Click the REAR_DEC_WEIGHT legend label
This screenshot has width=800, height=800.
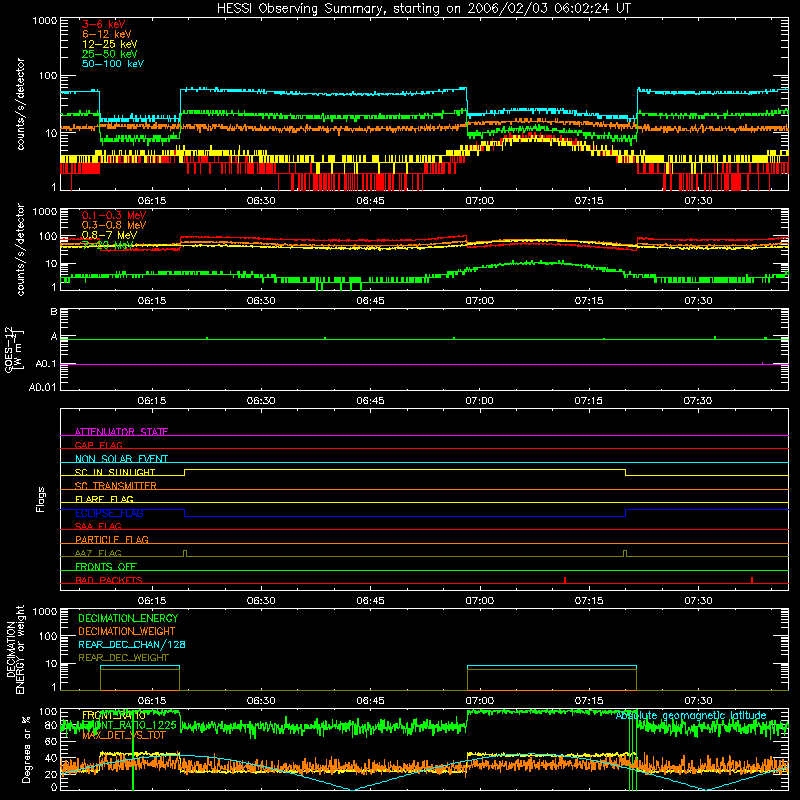tap(123, 658)
